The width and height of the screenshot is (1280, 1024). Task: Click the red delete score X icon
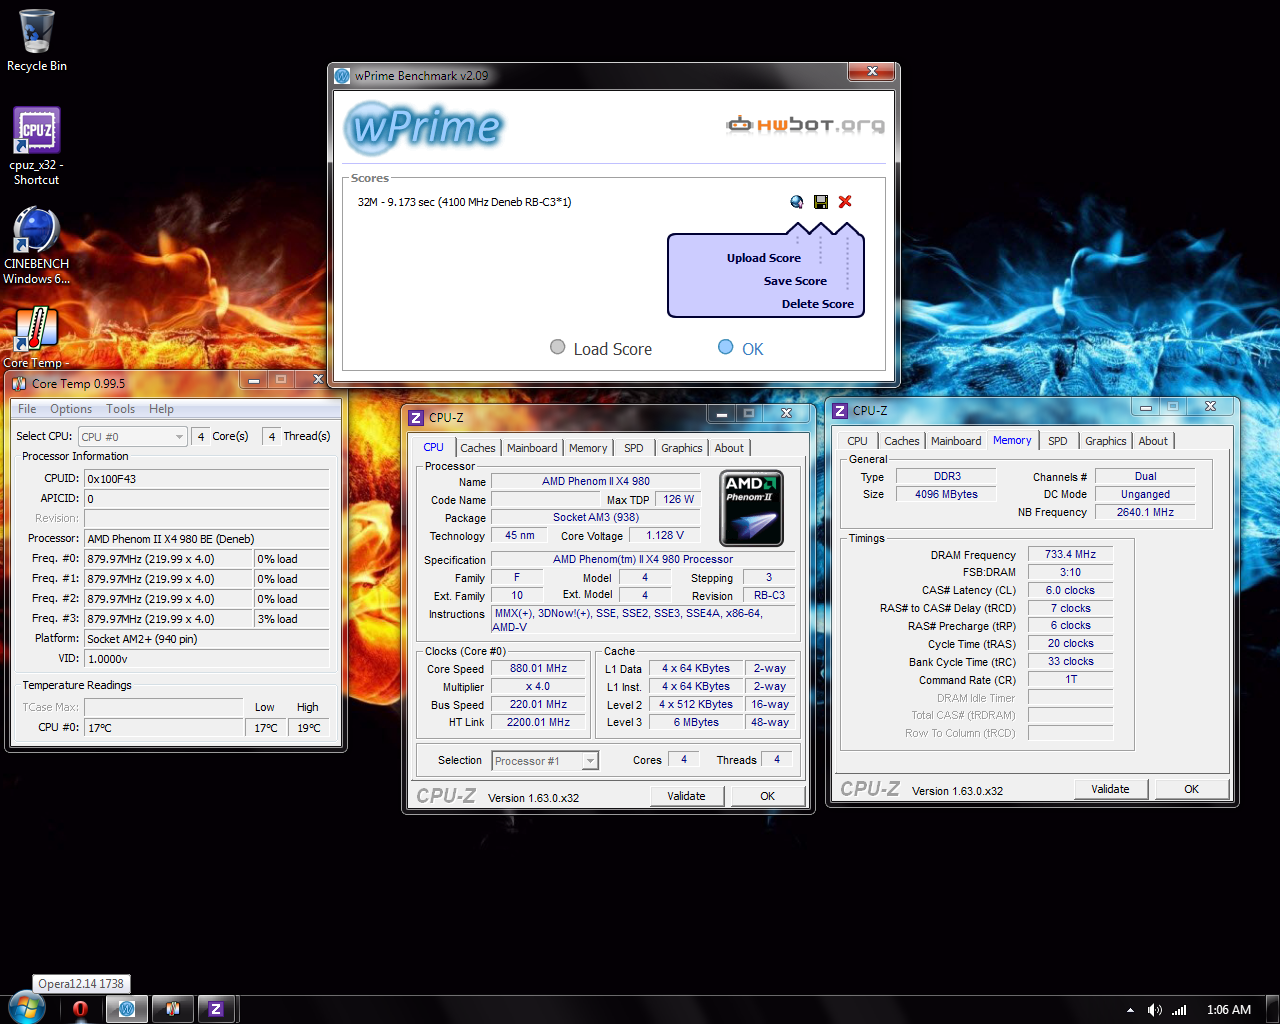click(x=845, y=202)
